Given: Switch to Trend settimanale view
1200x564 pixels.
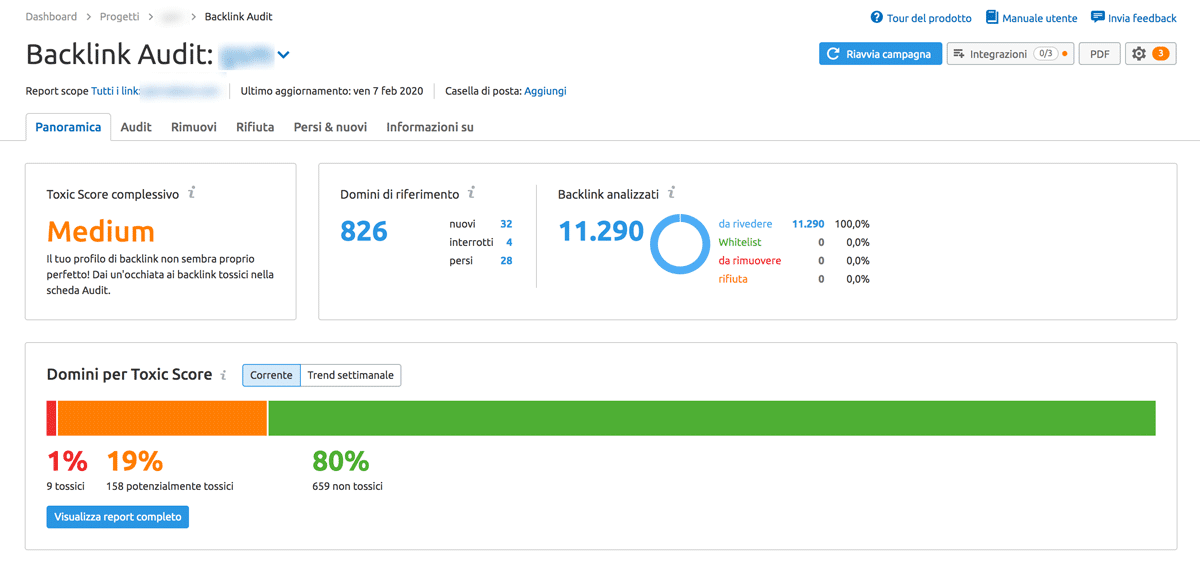Looking at the screenshot, I should 351,375.
